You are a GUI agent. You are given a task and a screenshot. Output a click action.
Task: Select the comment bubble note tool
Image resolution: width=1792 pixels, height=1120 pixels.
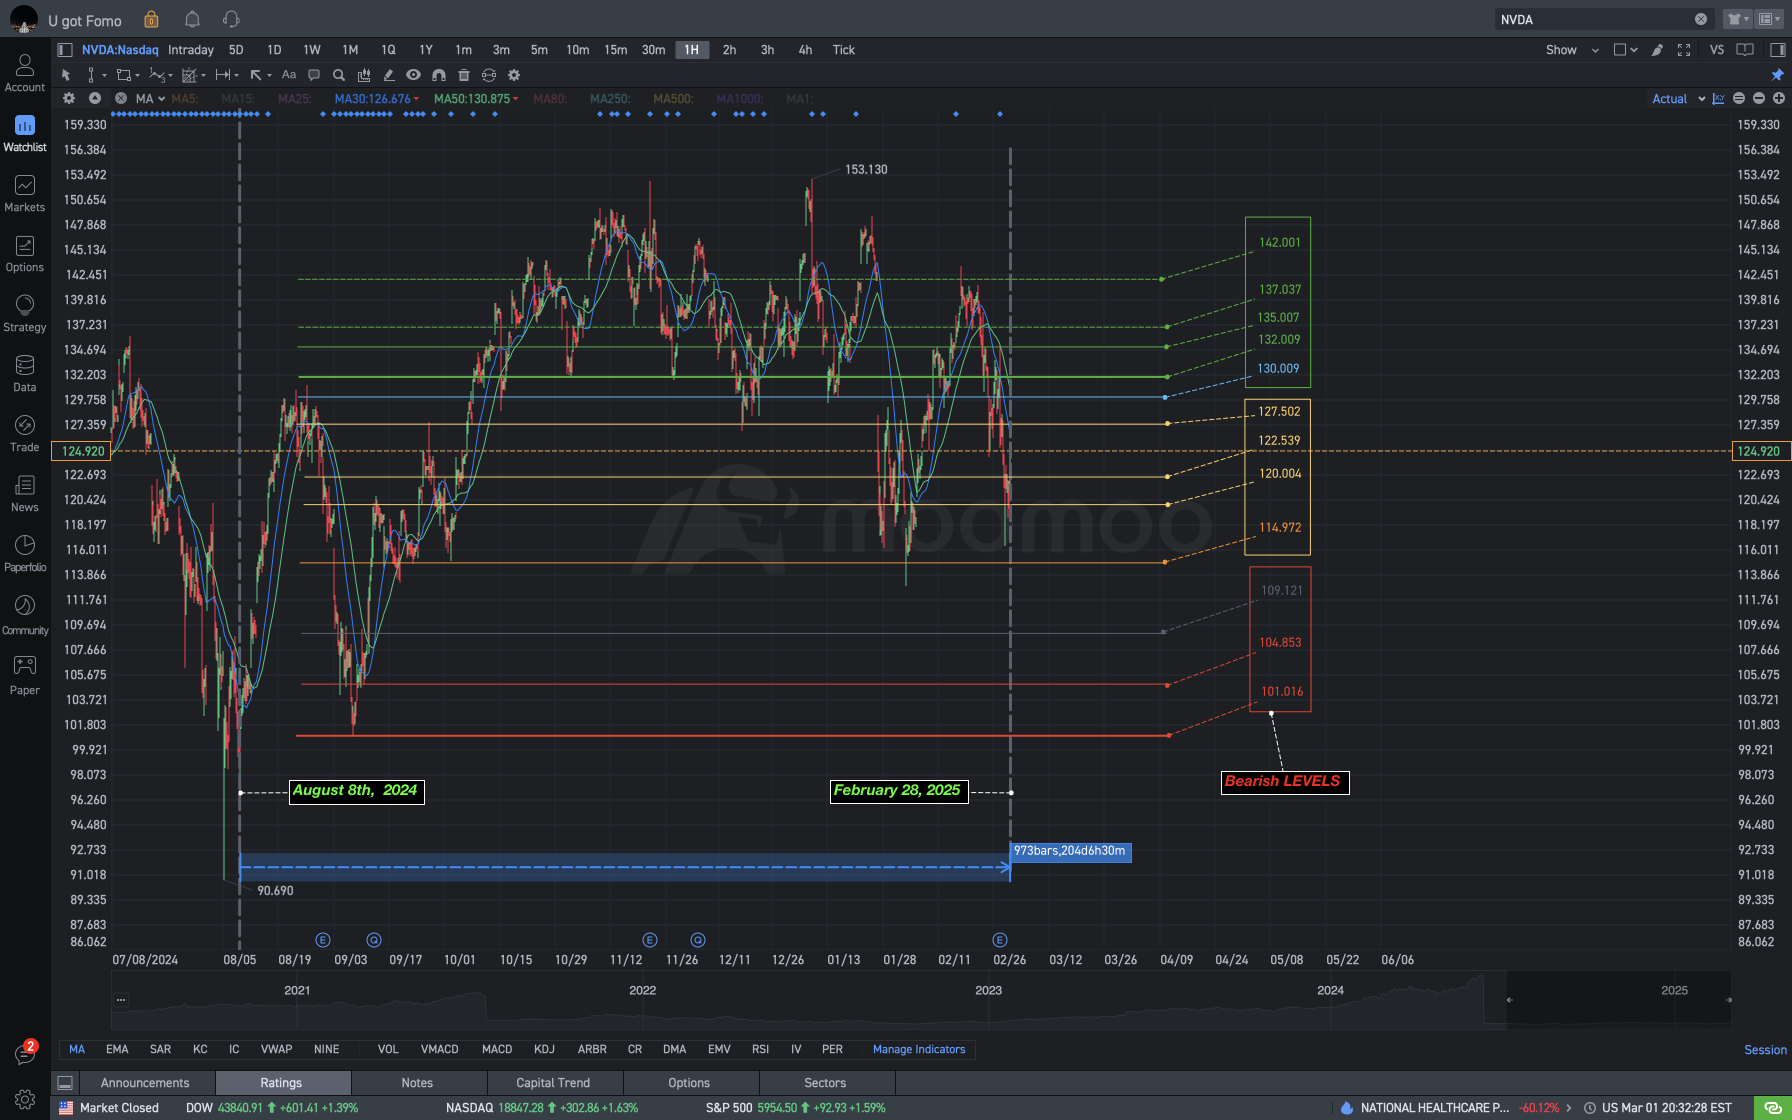point(314,75)
